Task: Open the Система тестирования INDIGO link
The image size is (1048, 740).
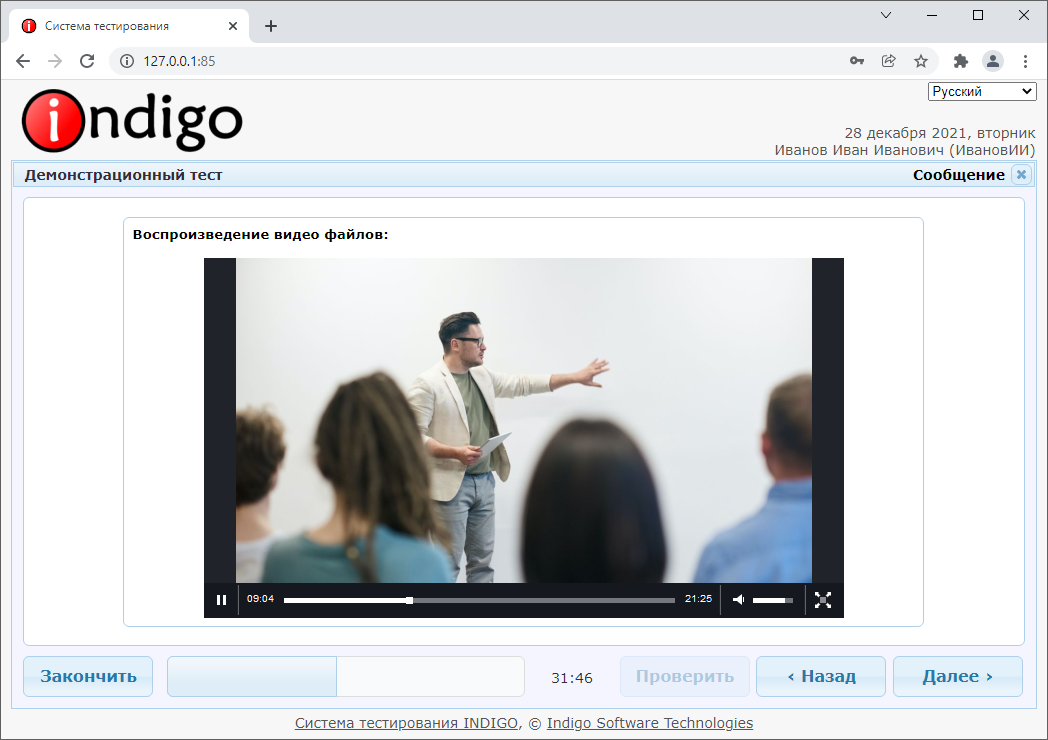Action: [x=406, y=723]
